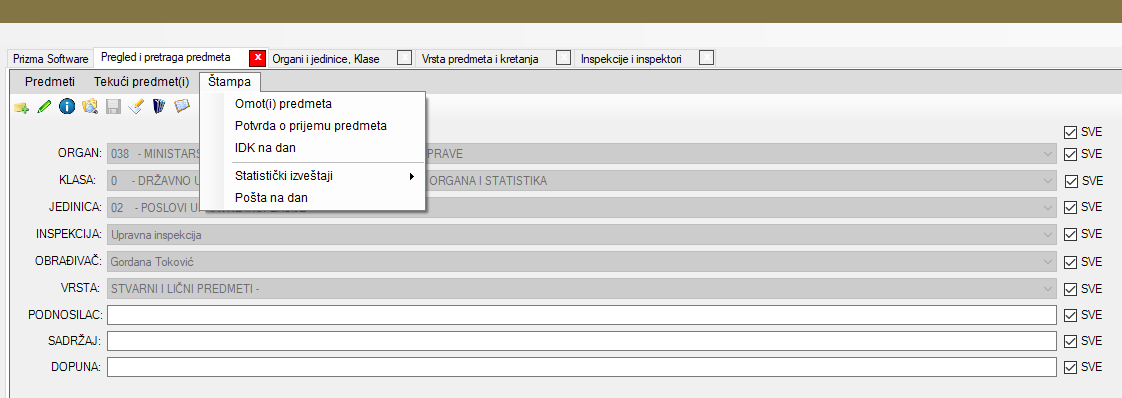Close the Vrsta predmeta i kretanja tab
The width and height of the screenshot is (1122, 398).
click(564, 58)
